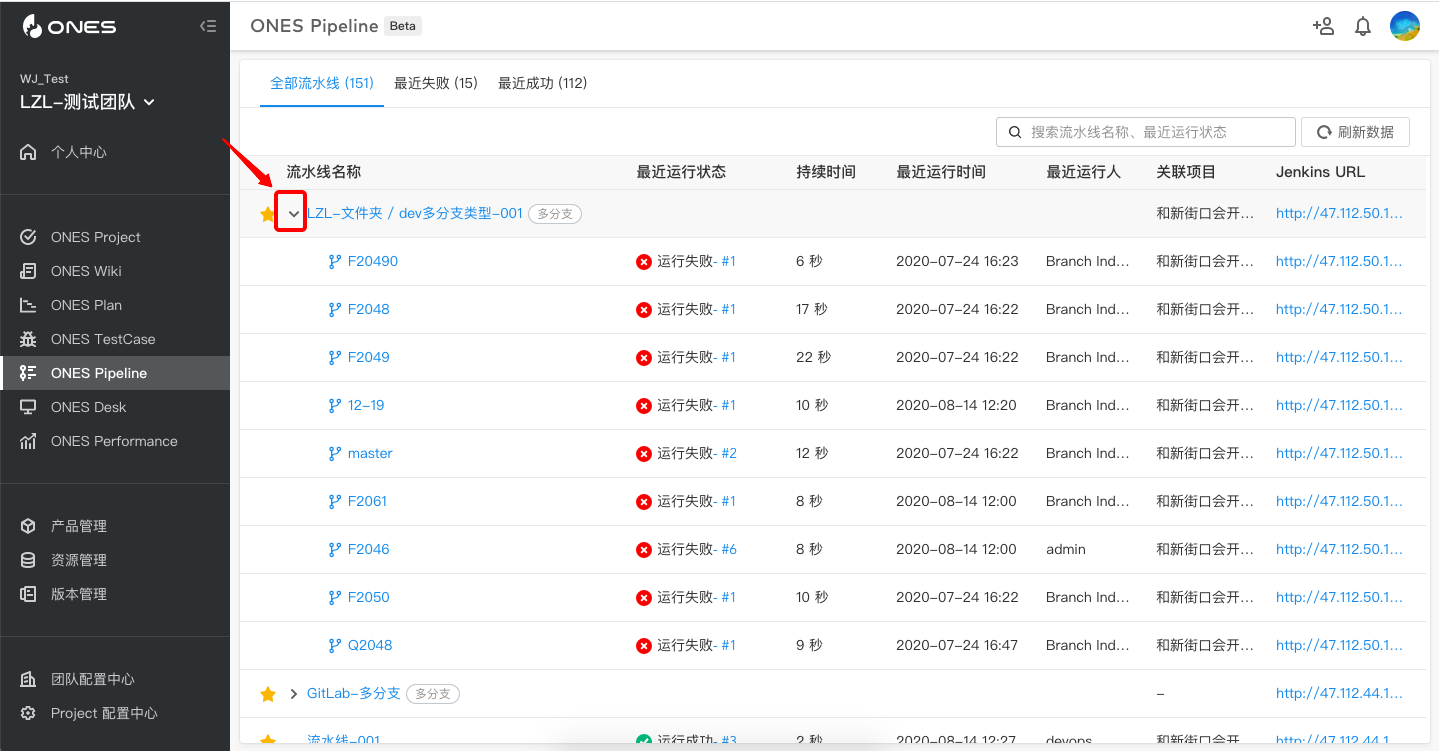Select ONES Pipeline in sidebar
1439x751 pixels.
(x=115, y=373)
